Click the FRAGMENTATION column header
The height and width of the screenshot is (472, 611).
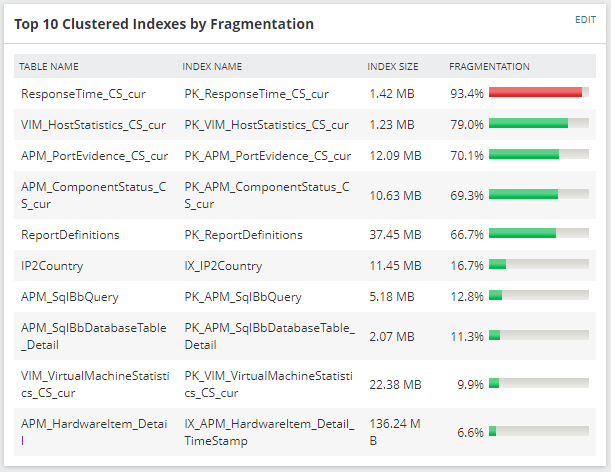[x=489, y=67]
